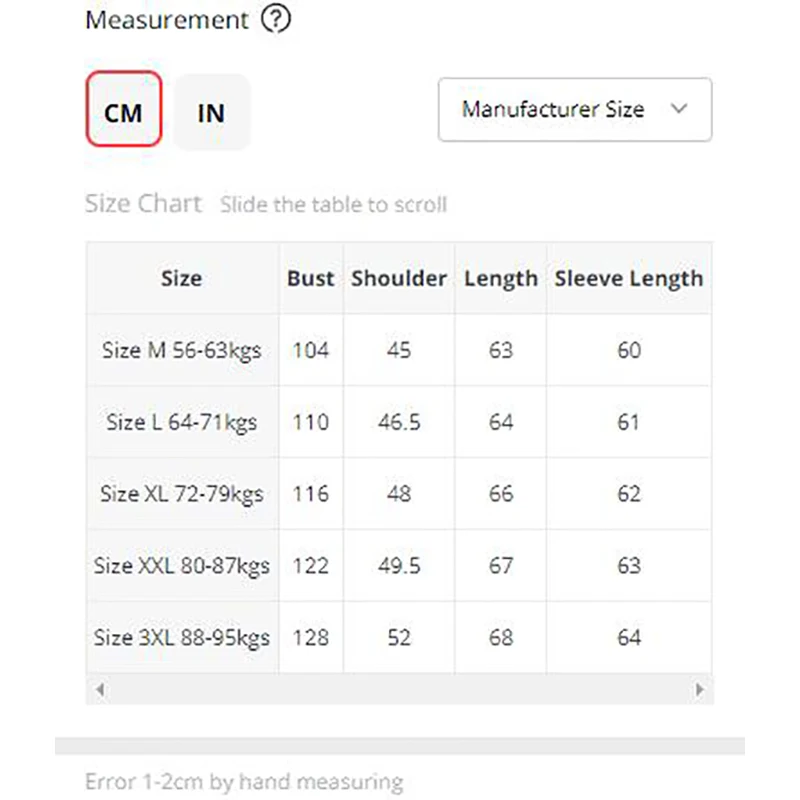This screenshot has width=800, height=800.
Task: Click the measurement help question mark icon
Action: pos(275,20)
